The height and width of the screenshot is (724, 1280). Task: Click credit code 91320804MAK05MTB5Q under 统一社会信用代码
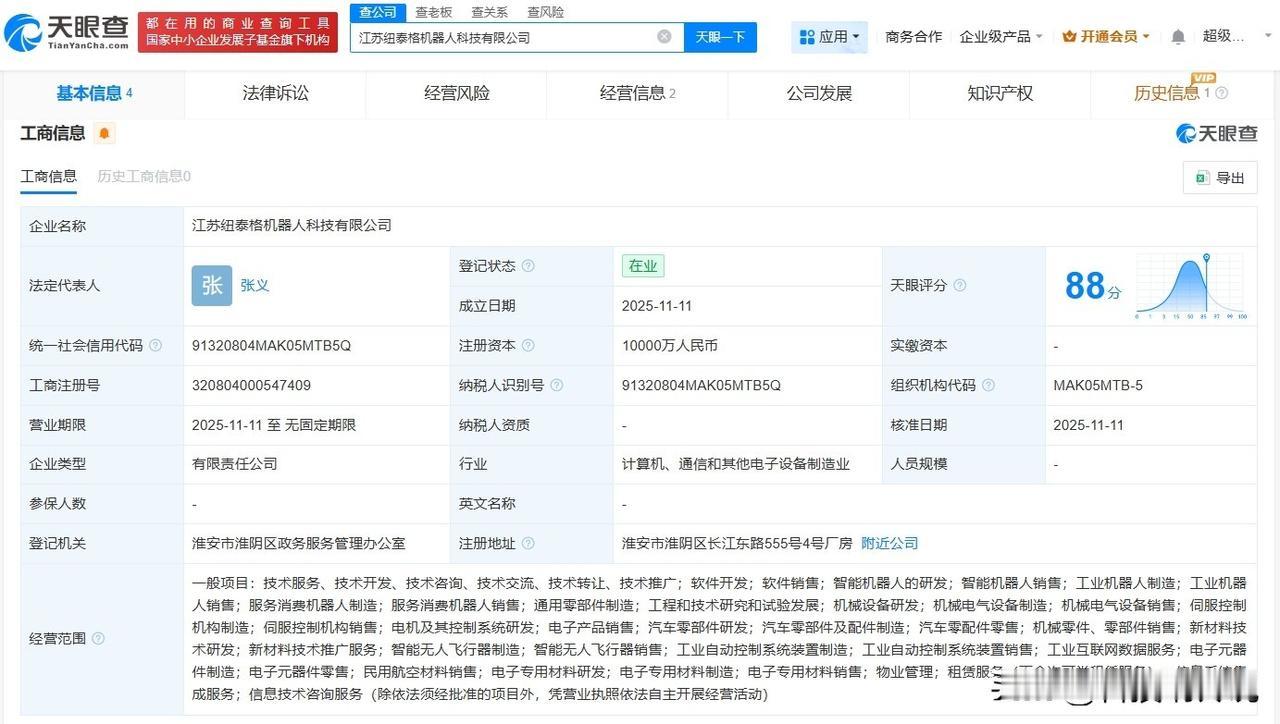click(271, 345)
